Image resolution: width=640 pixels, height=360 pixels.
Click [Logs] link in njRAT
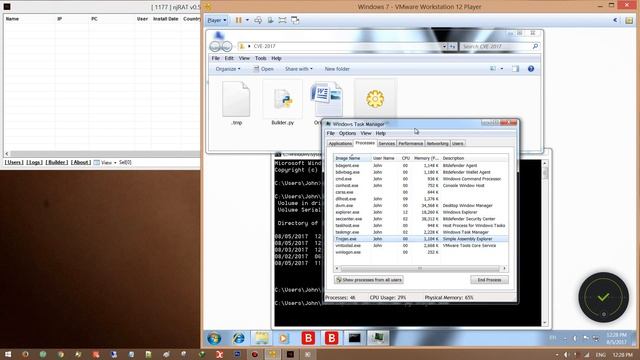click(34, 162)
